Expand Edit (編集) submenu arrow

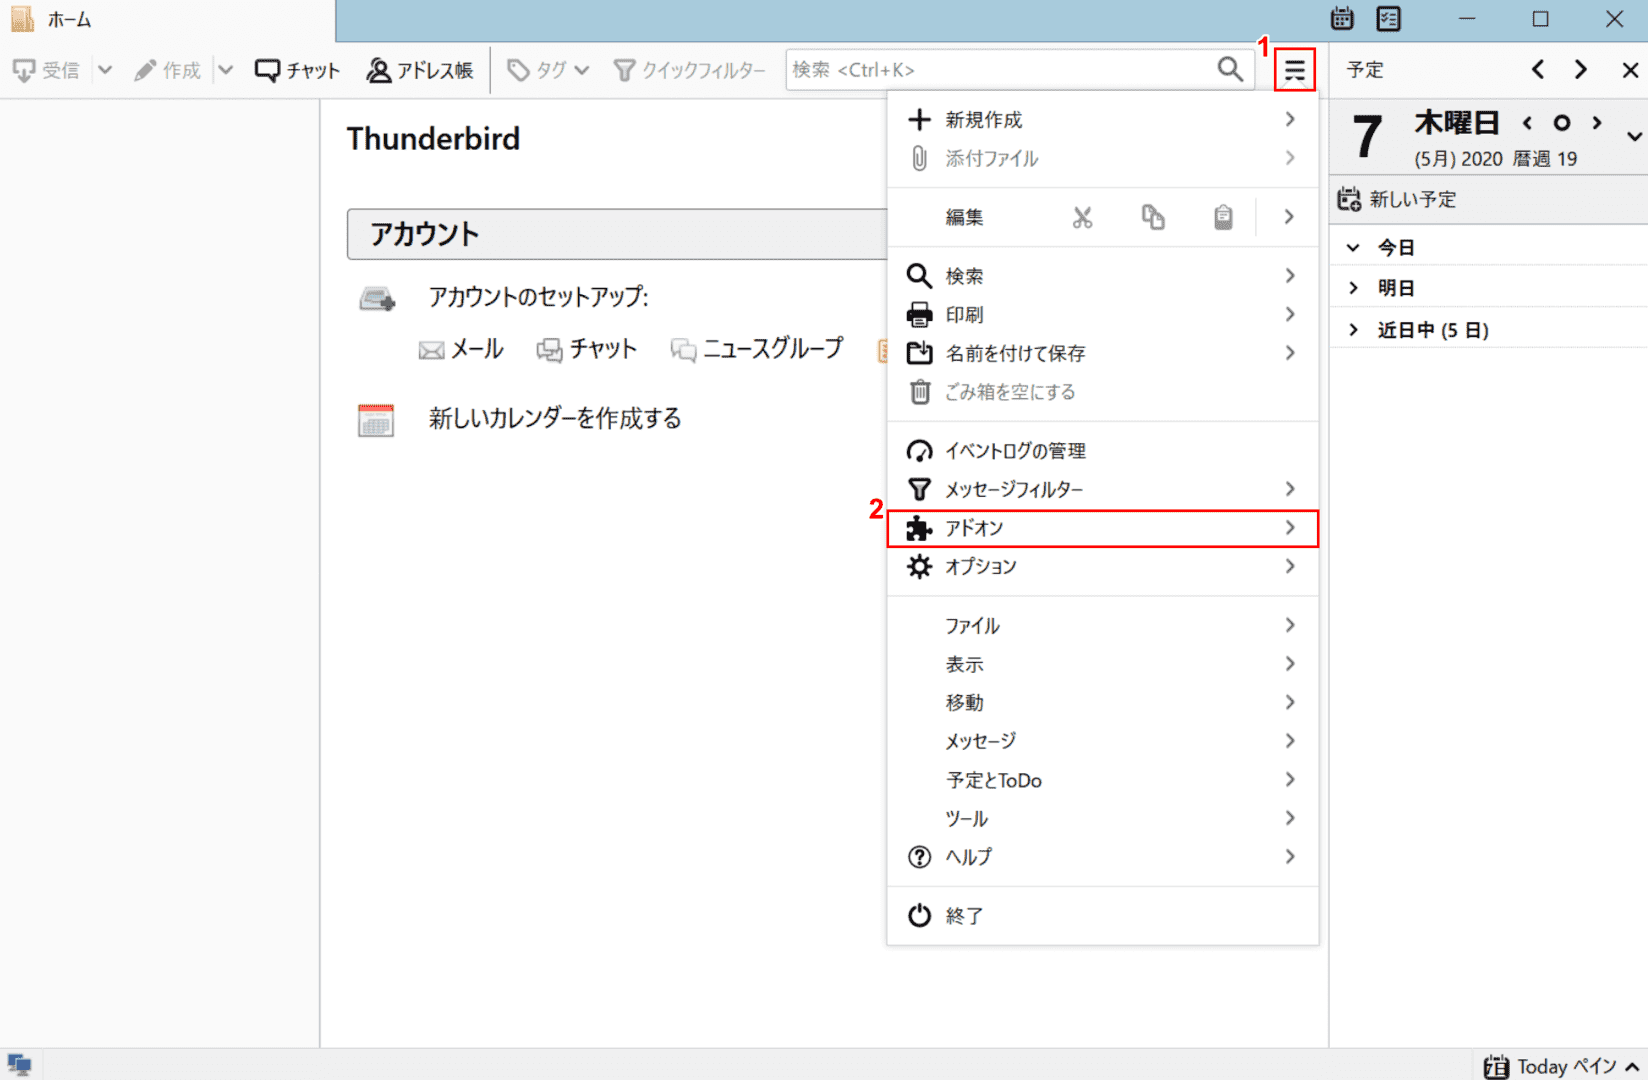click(x=1289, y=217)
